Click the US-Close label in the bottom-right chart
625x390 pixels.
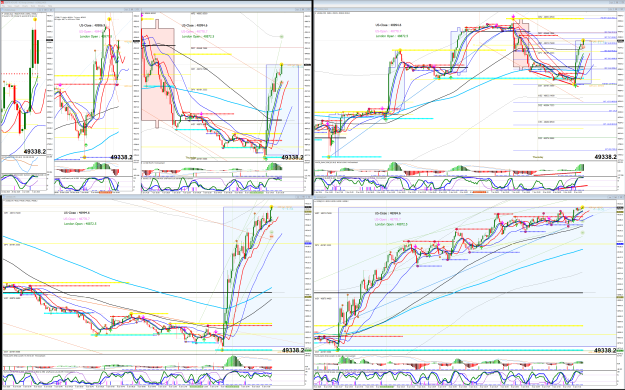click(x=387, y=213)
